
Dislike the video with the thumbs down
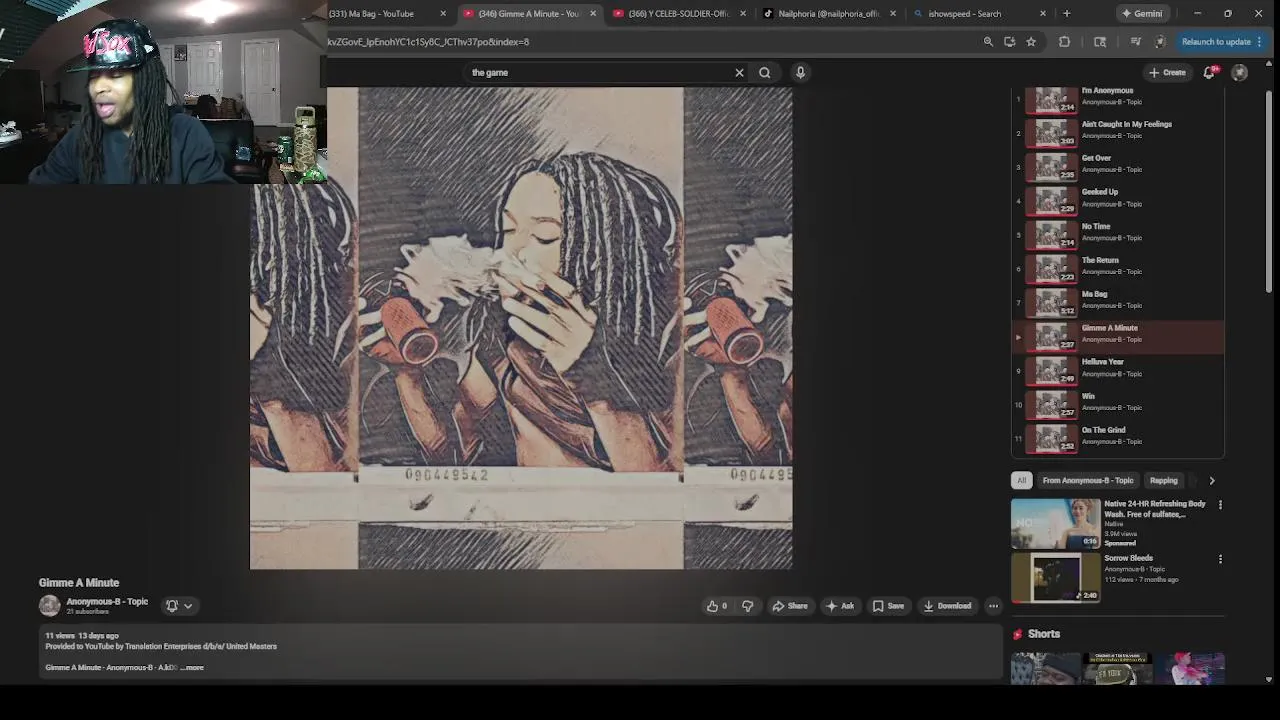[747, 606]
